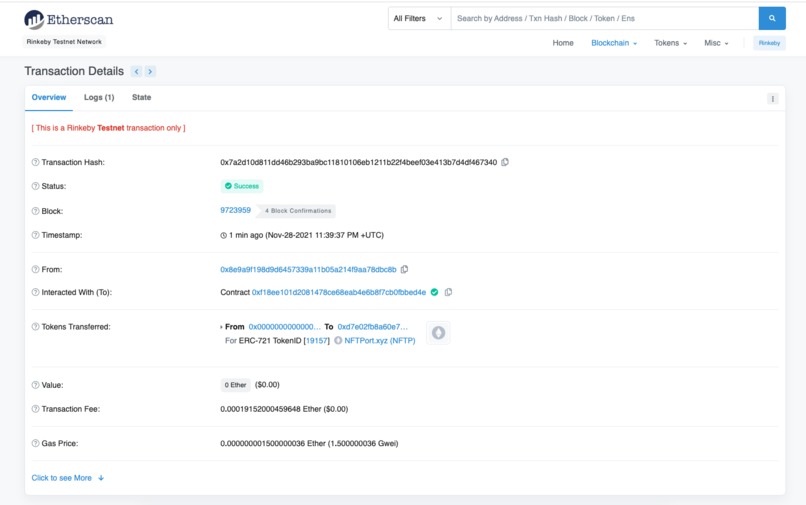The width and height of the screenshot is (806, 505).
Task: Click the Rinkeby Testnet Network label
Action: pyautogui.click(x=64, y=42)
